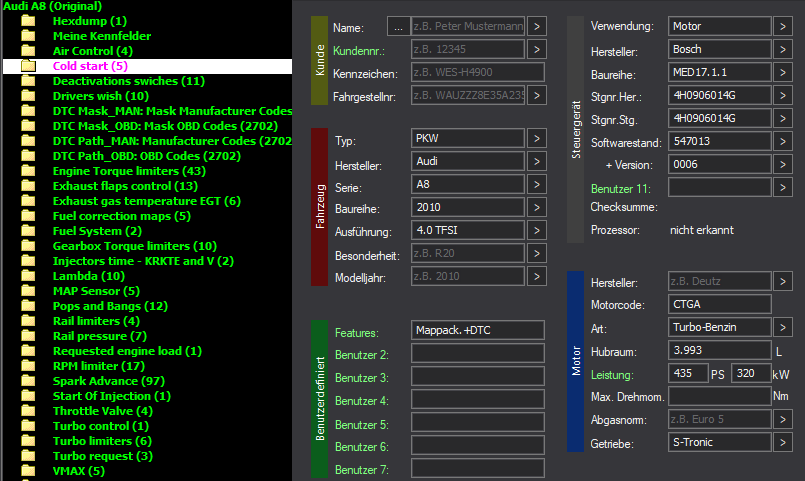Image resolution: width=805 pixels, height=481 pixels.
Task: Click the Besonderheit input field
Action: point(468,253)
